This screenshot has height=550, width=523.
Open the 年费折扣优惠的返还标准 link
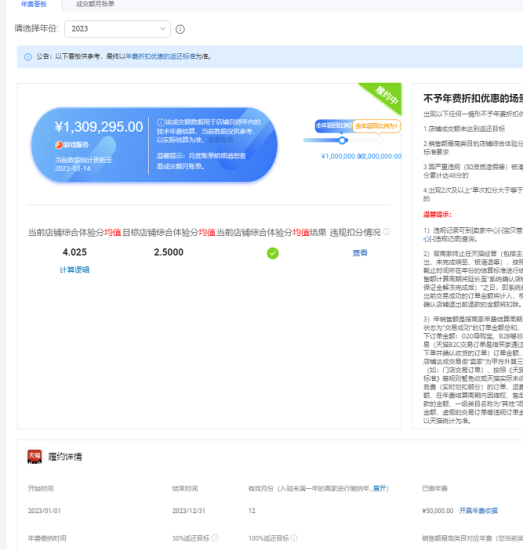click(x=160, y=56)
